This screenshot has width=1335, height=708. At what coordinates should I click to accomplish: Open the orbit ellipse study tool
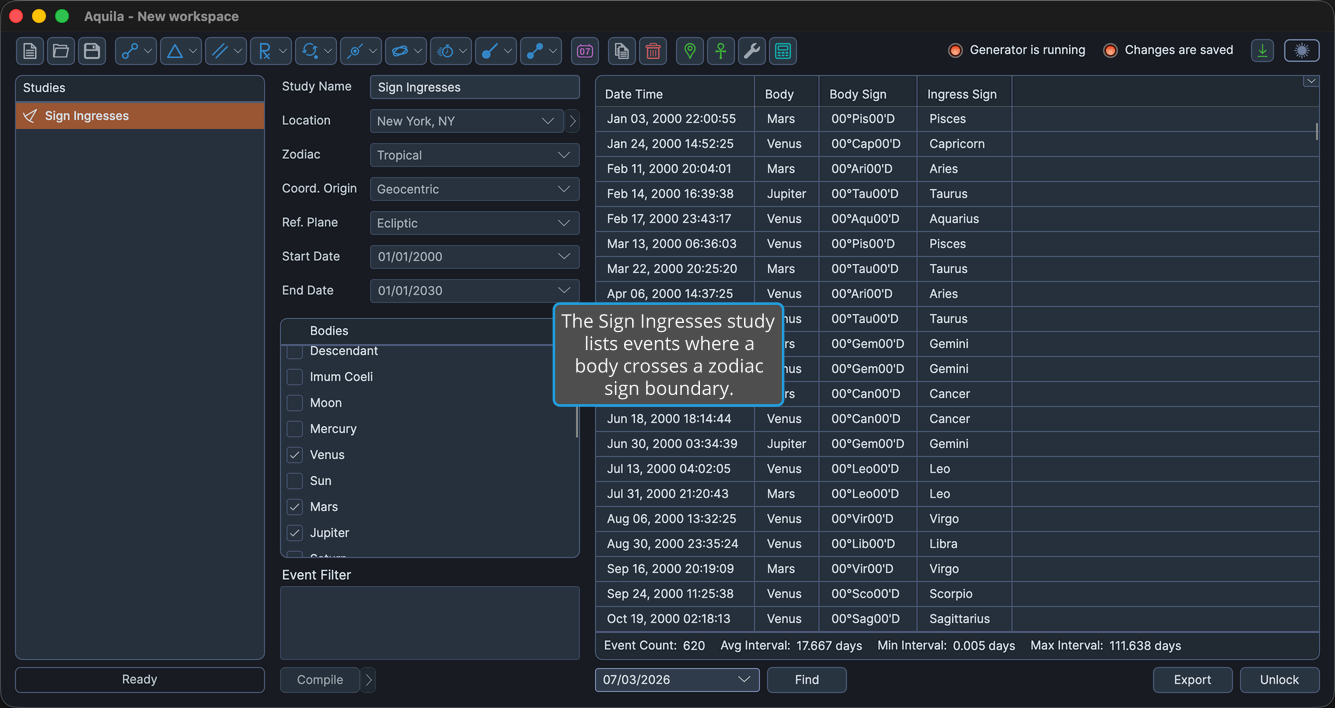coord(406,51)
